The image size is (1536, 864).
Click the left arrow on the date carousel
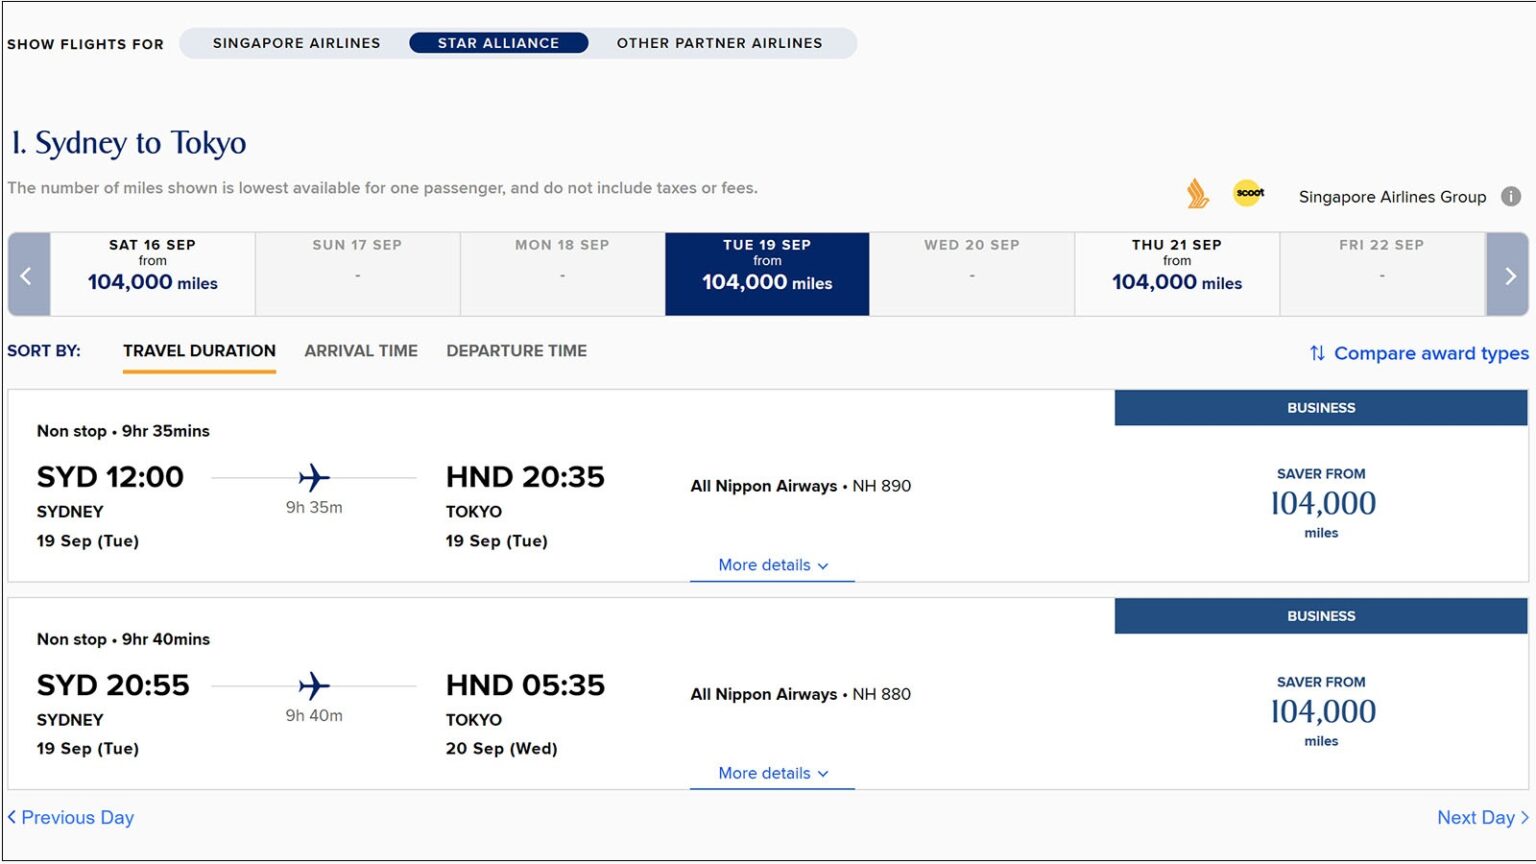tap(26, 274)
